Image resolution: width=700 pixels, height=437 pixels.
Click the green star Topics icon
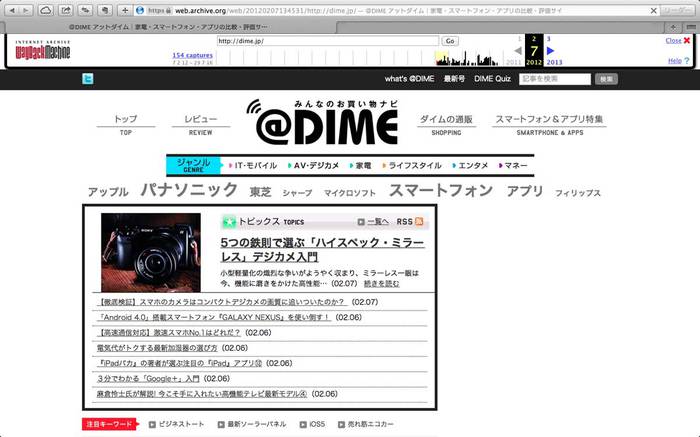point(229,221)
